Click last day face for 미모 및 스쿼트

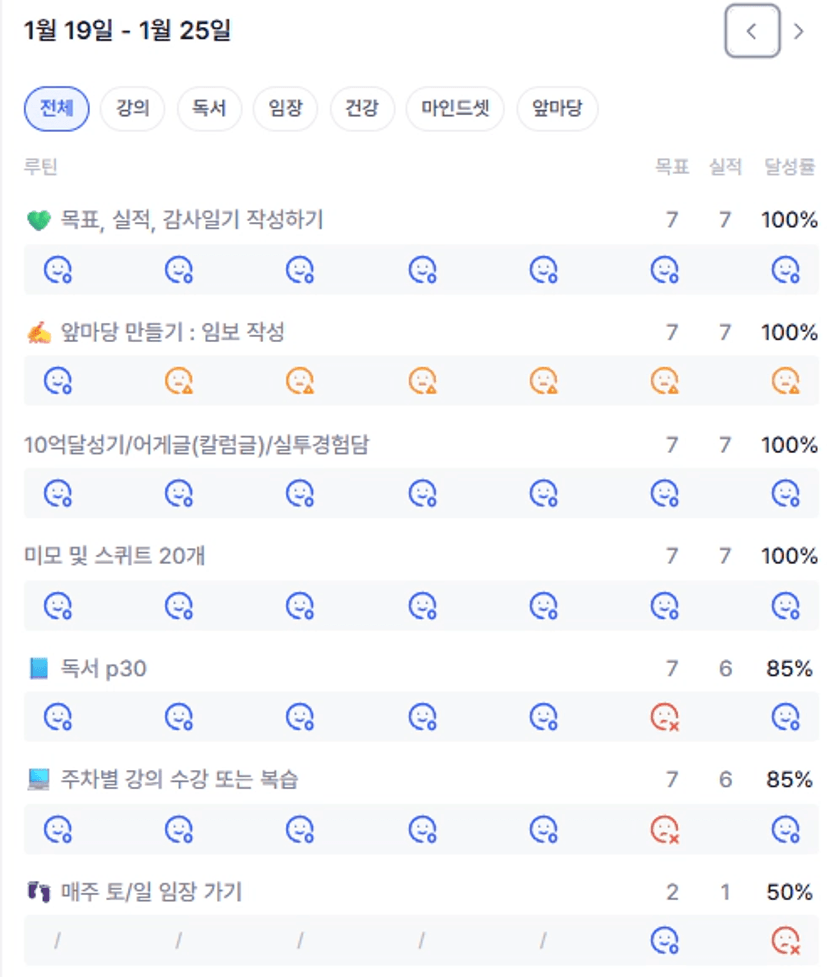click(785, 605)
